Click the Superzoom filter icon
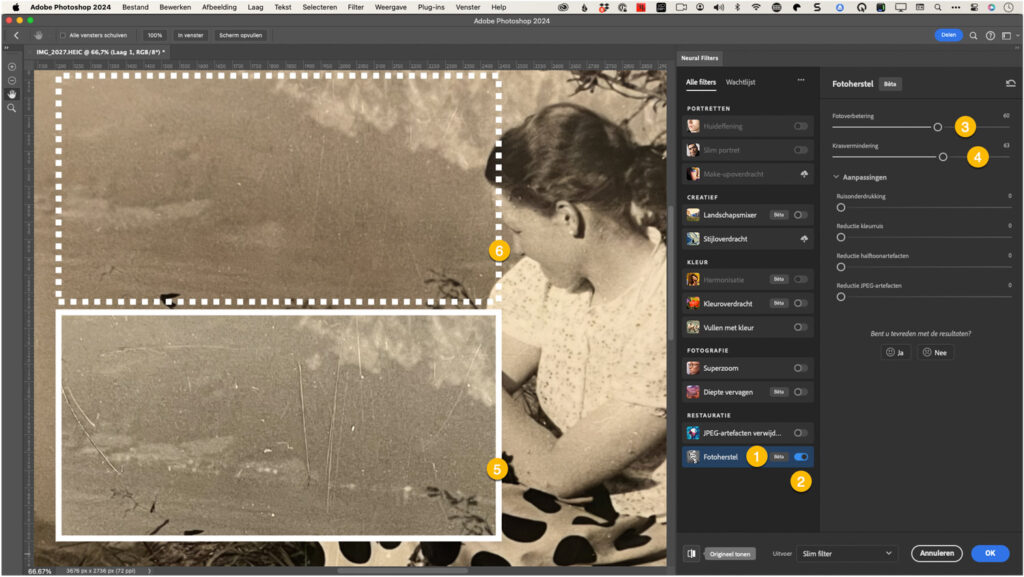Screen dimensions: 1024x577 click(693, 368)
